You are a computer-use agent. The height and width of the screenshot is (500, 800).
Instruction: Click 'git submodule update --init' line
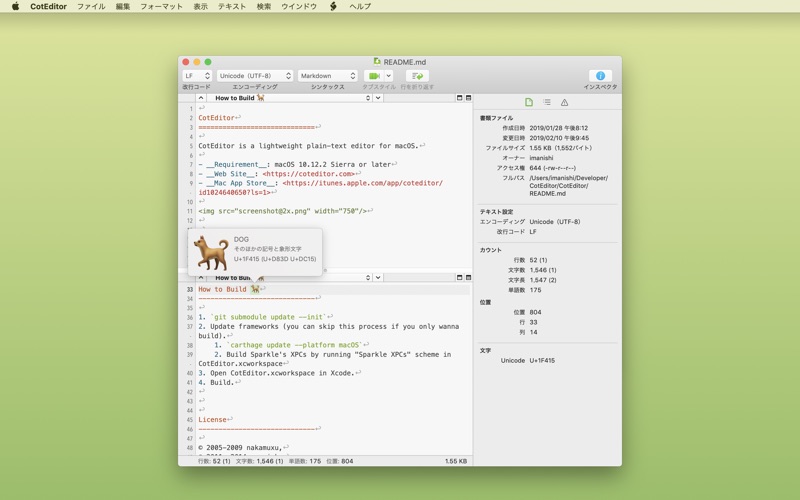tap(267, 317)
